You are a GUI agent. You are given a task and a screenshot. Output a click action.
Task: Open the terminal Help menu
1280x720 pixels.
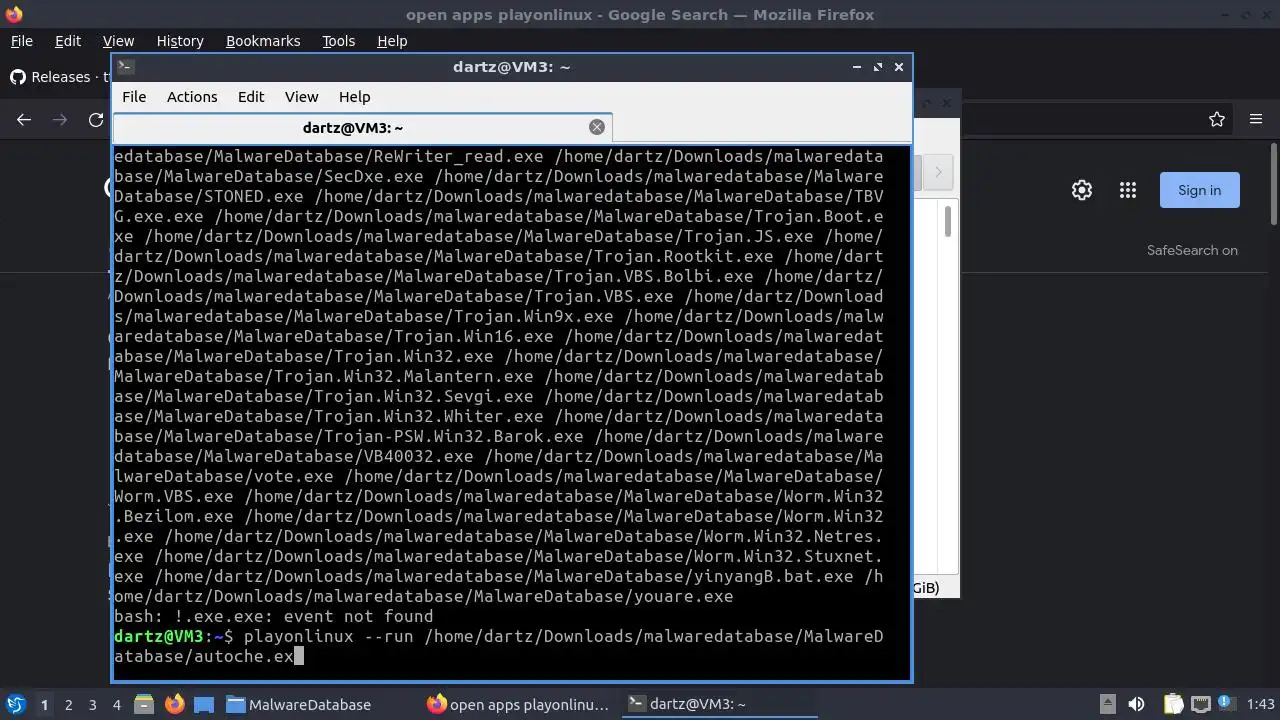click(354, 97)
